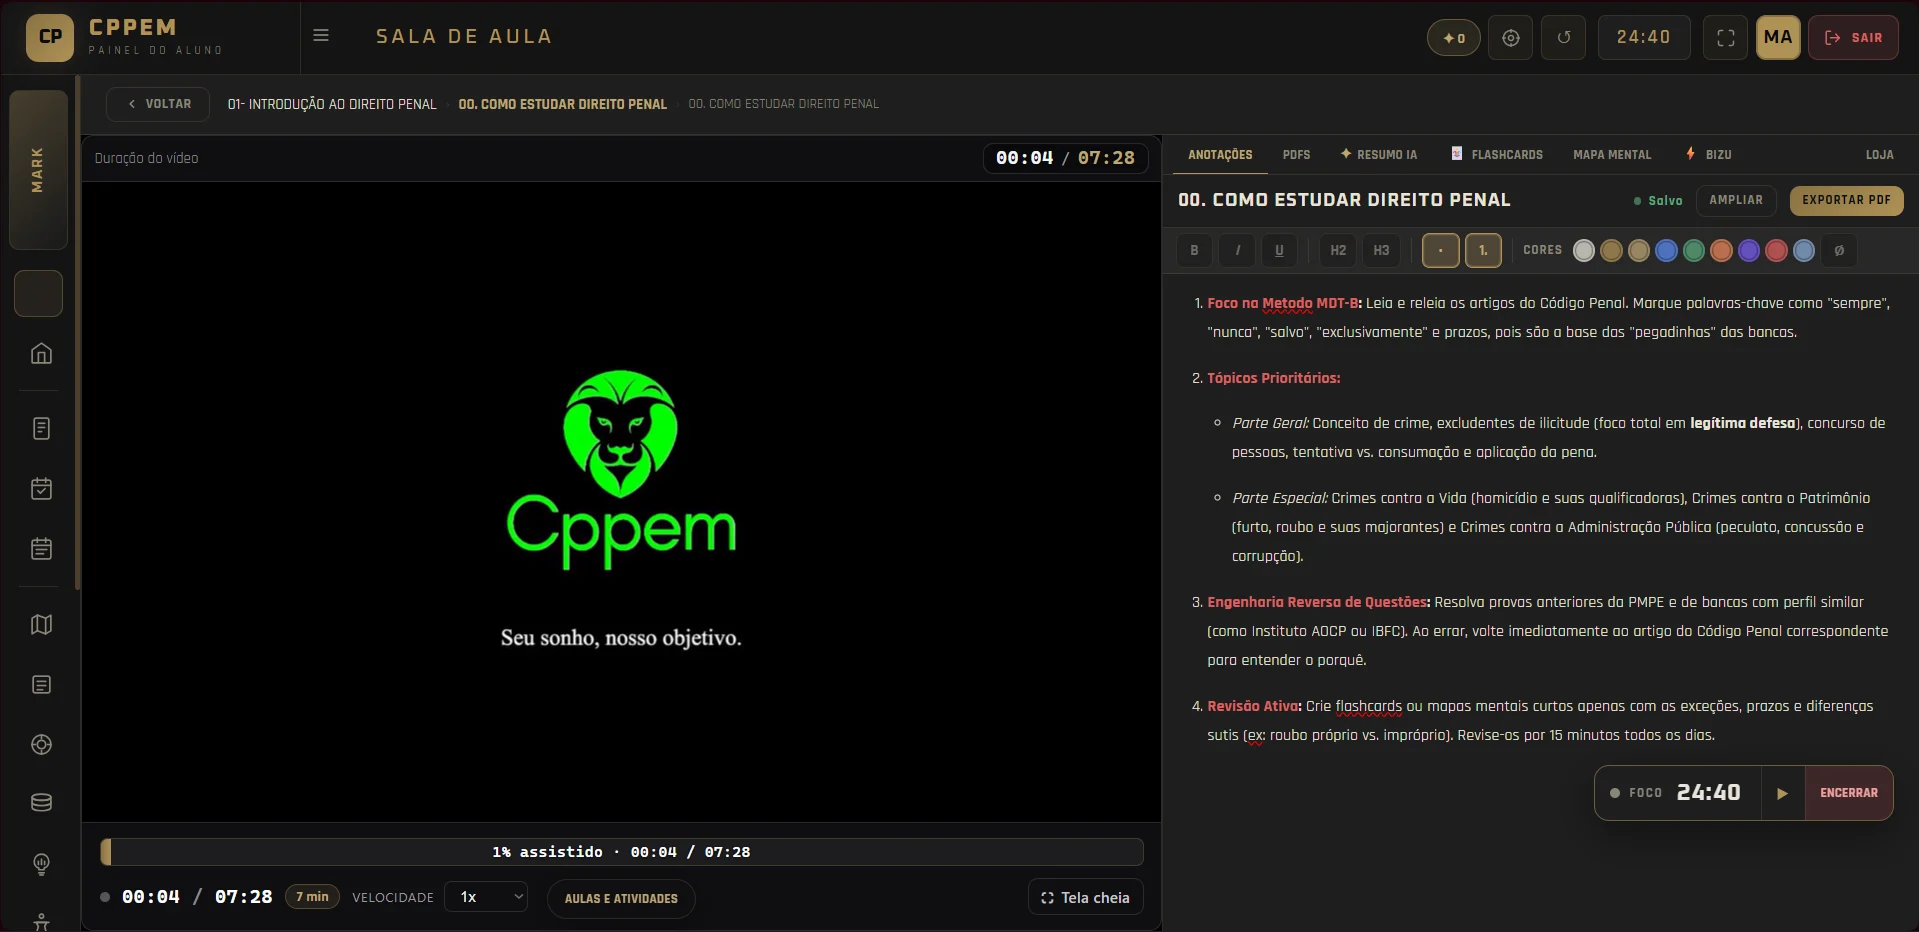
Task: Click the focus target icon in header
Action: pyautogui.click(x=1511, y=38)
